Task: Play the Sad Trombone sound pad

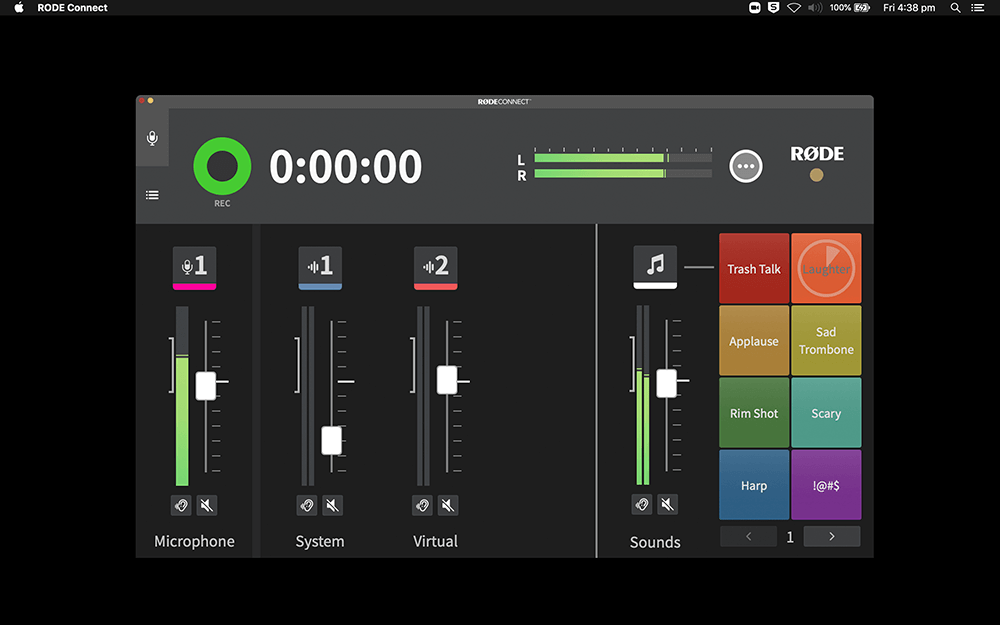Action: coord(826,341)
